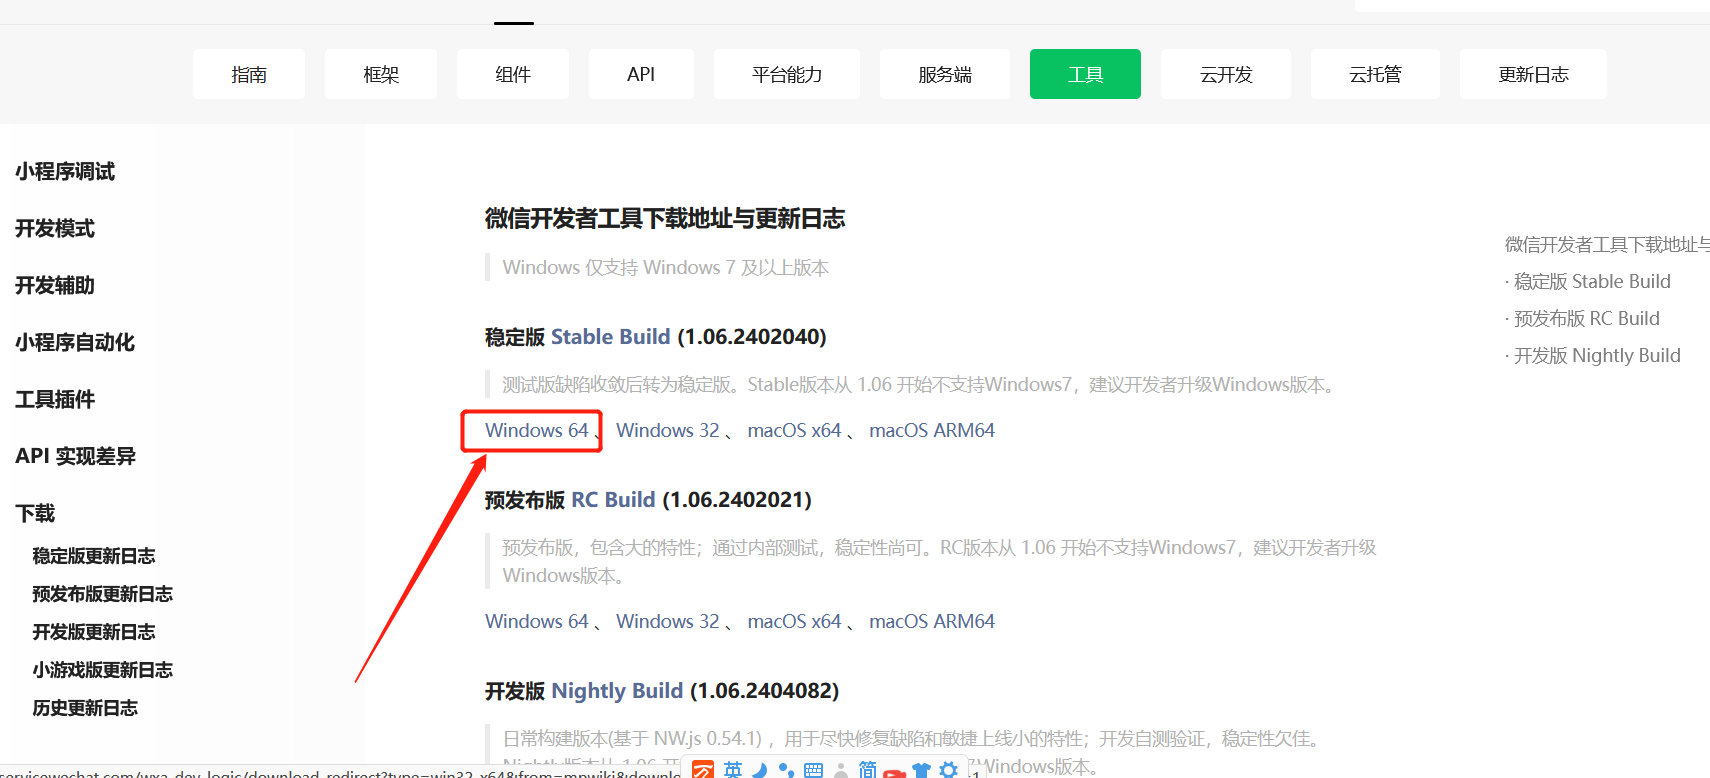1710x778 pixels.
Task: Open 开发辅助 sidebar section
Action: tap(55, 285)
